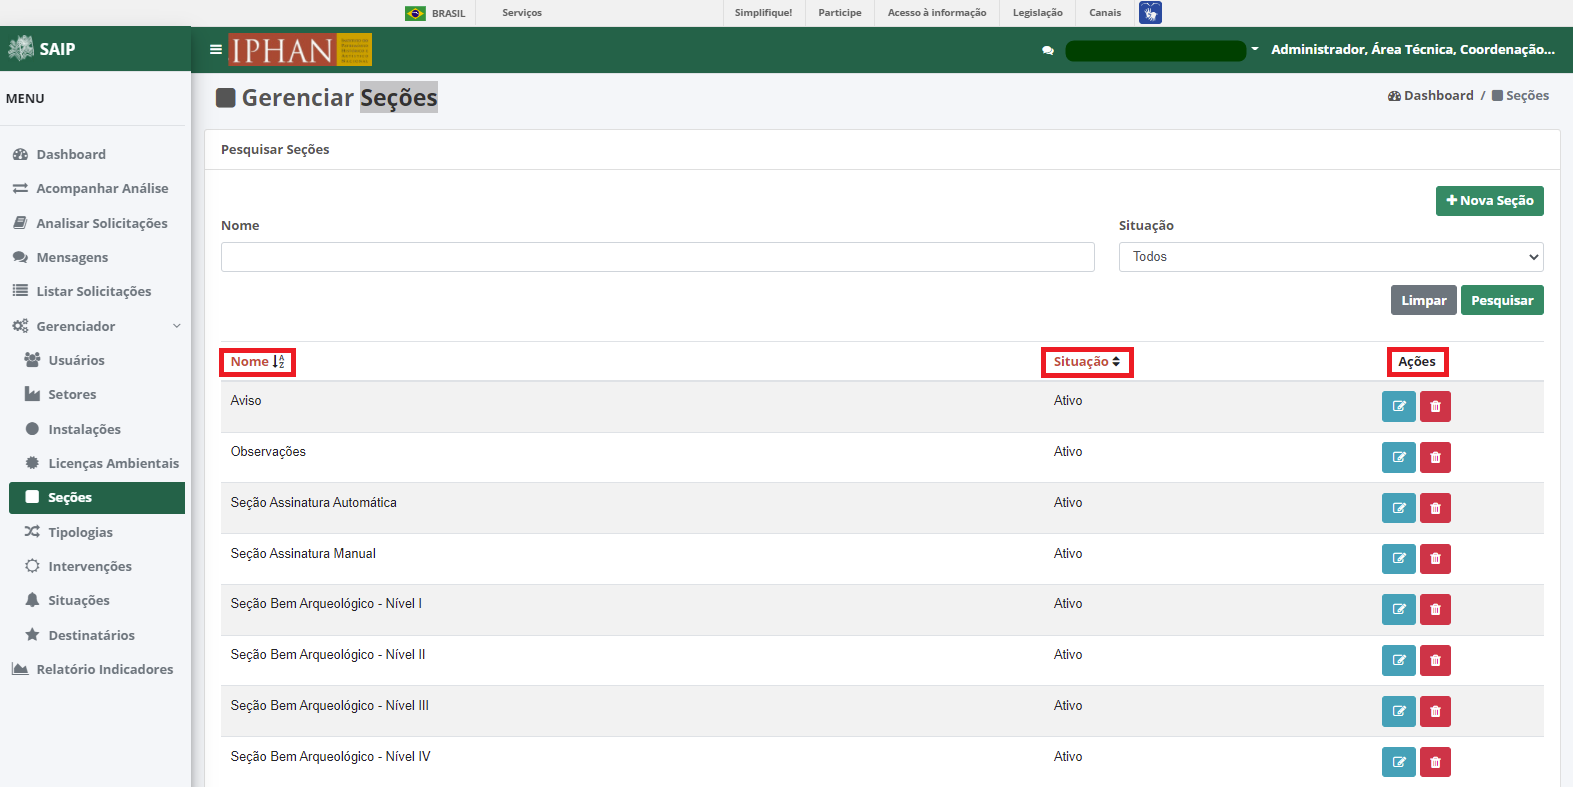Delete the Observações section
The image size is (1575, 791).
point(1435,458)
